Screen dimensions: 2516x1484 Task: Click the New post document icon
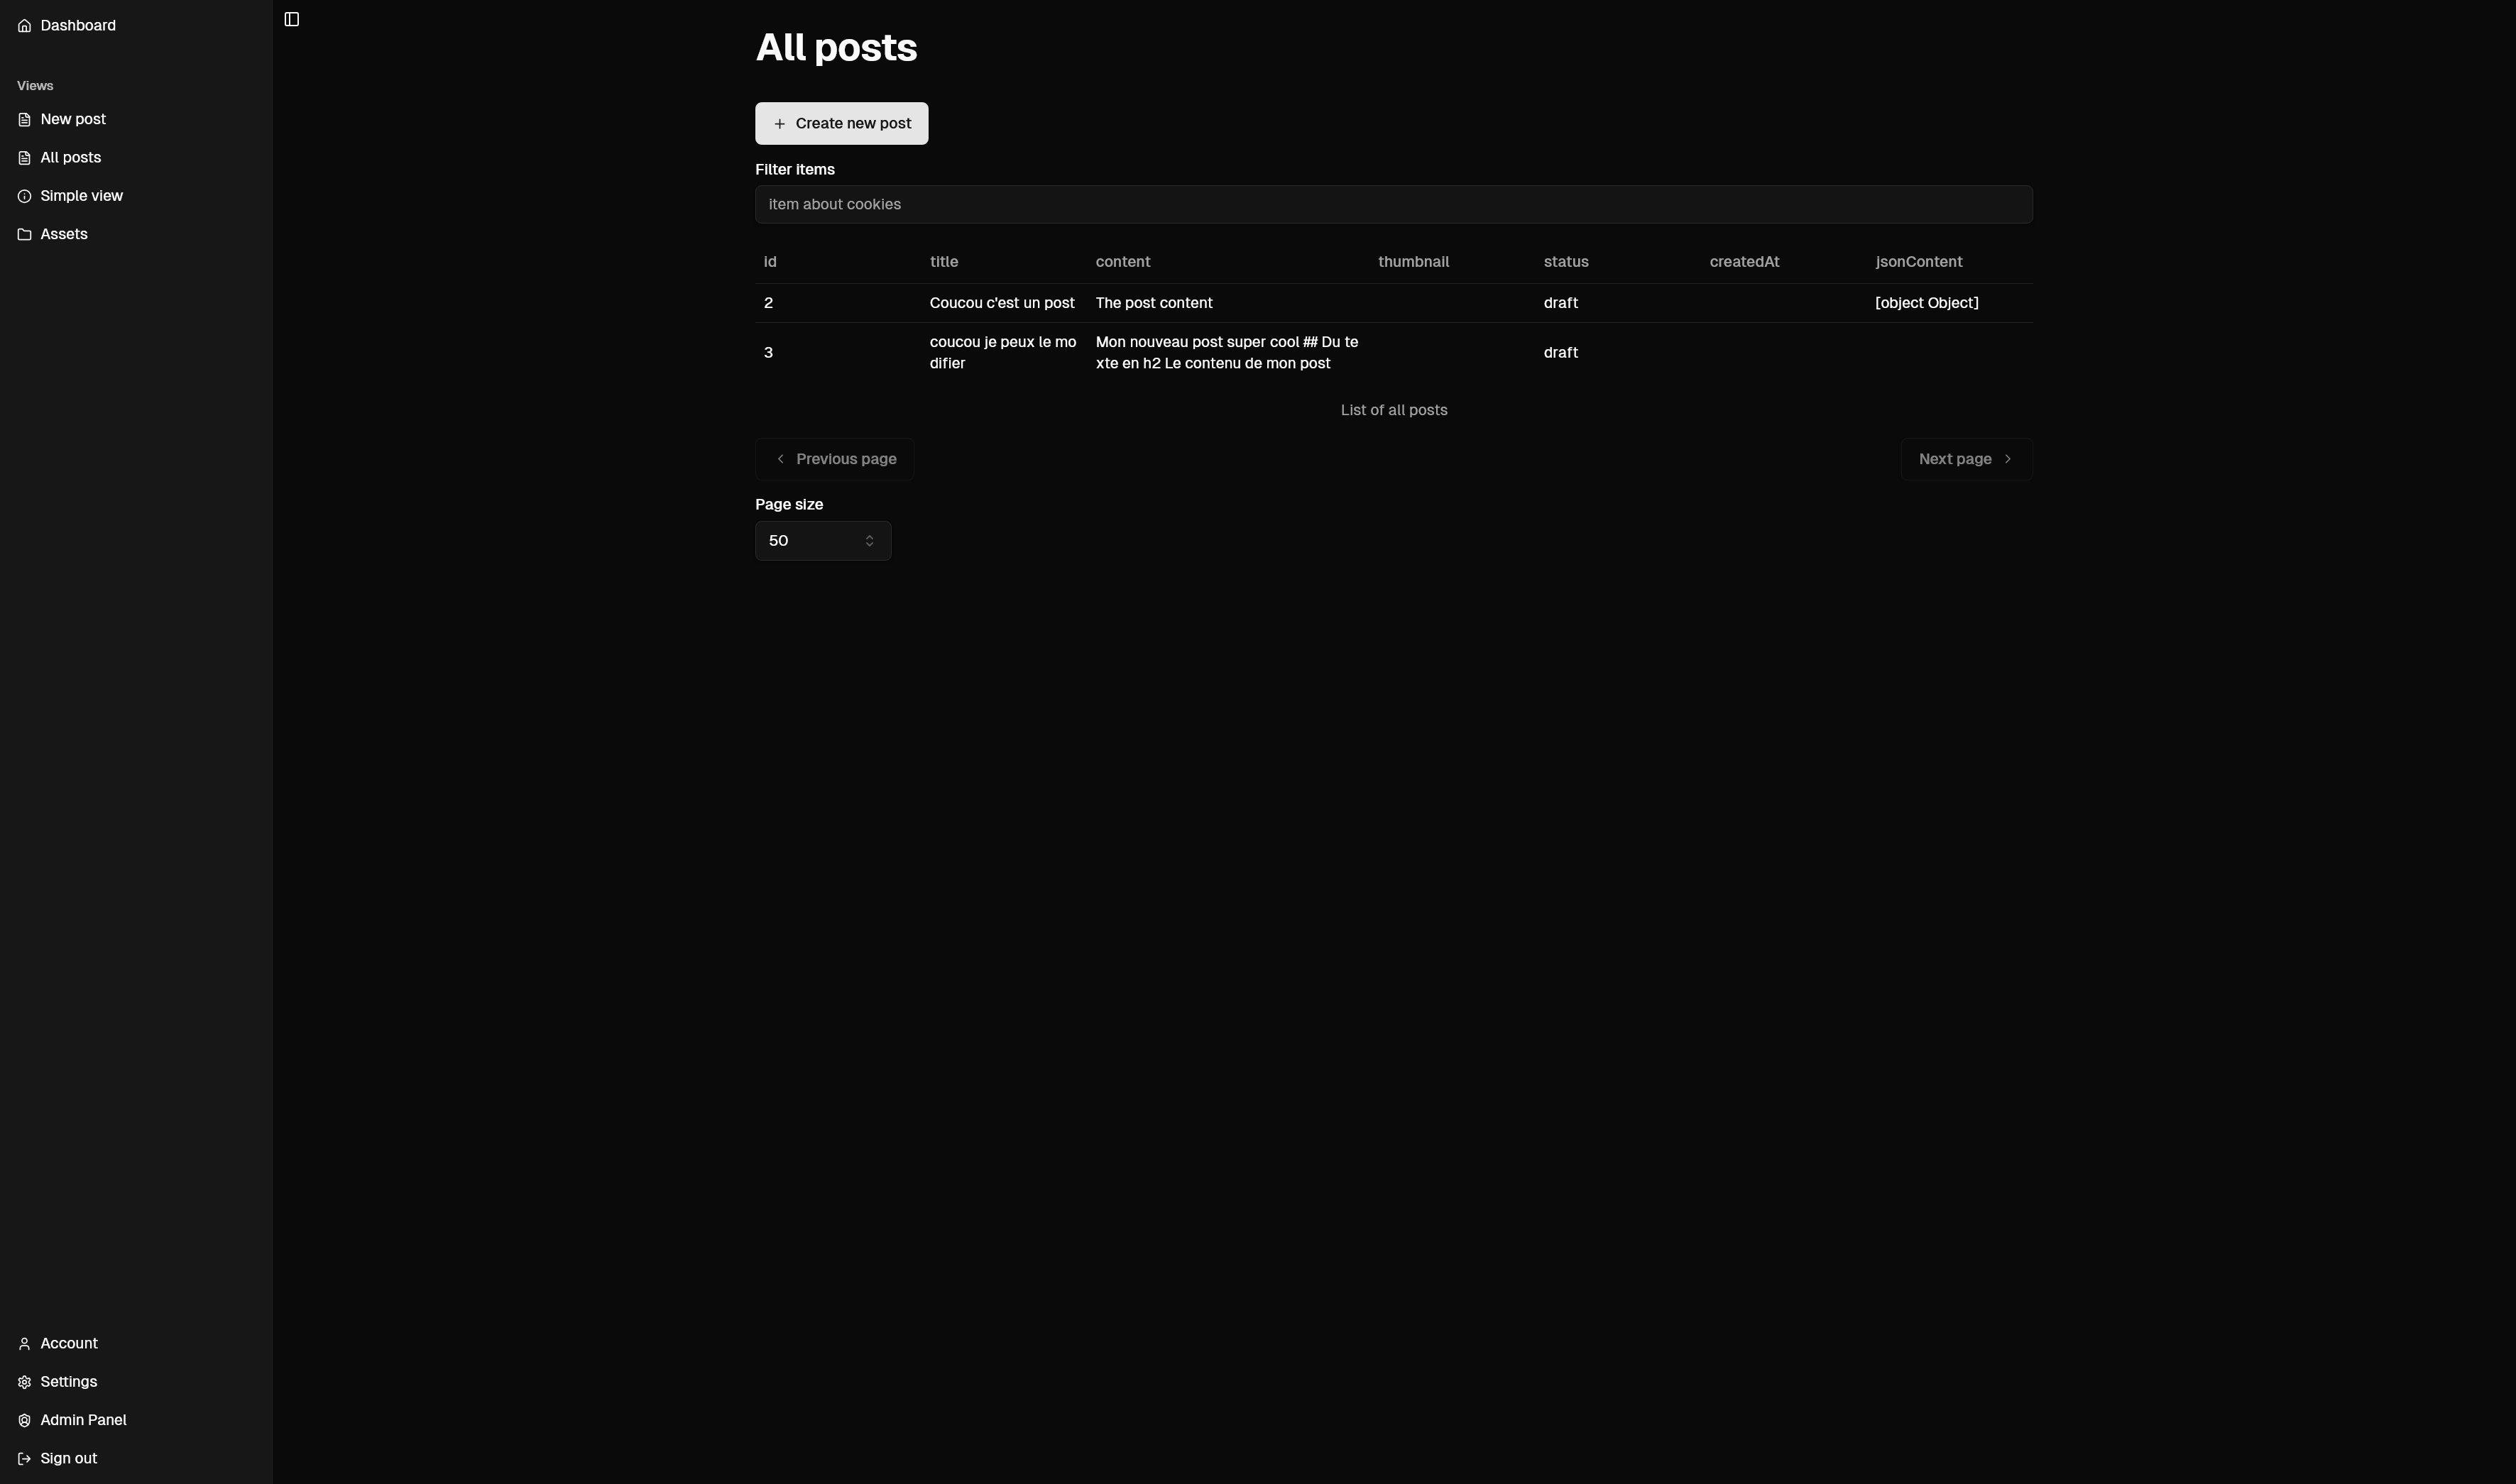pyautogui.click(x=24, y=119)
